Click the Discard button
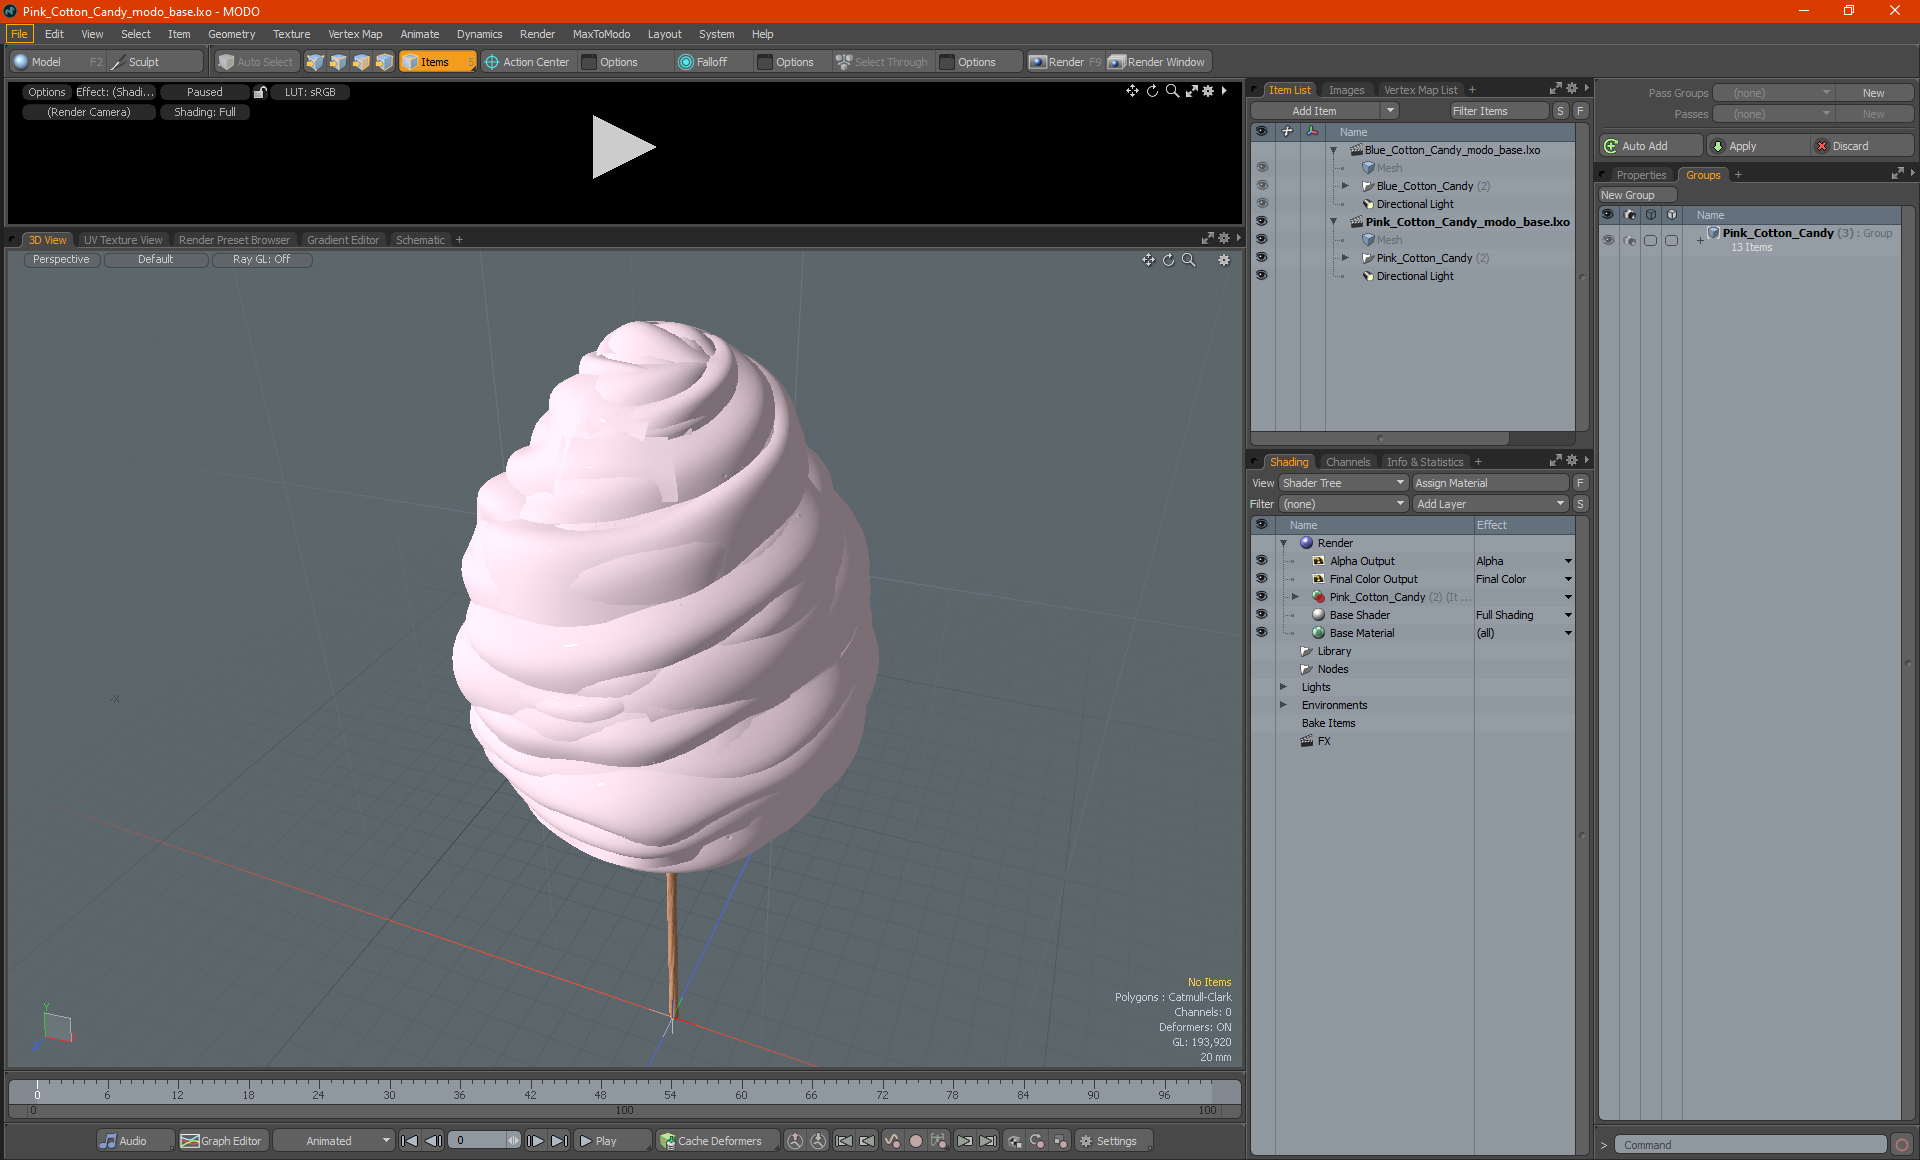The height and width of the screenshot is (1160, 1920). (1862, 146)
